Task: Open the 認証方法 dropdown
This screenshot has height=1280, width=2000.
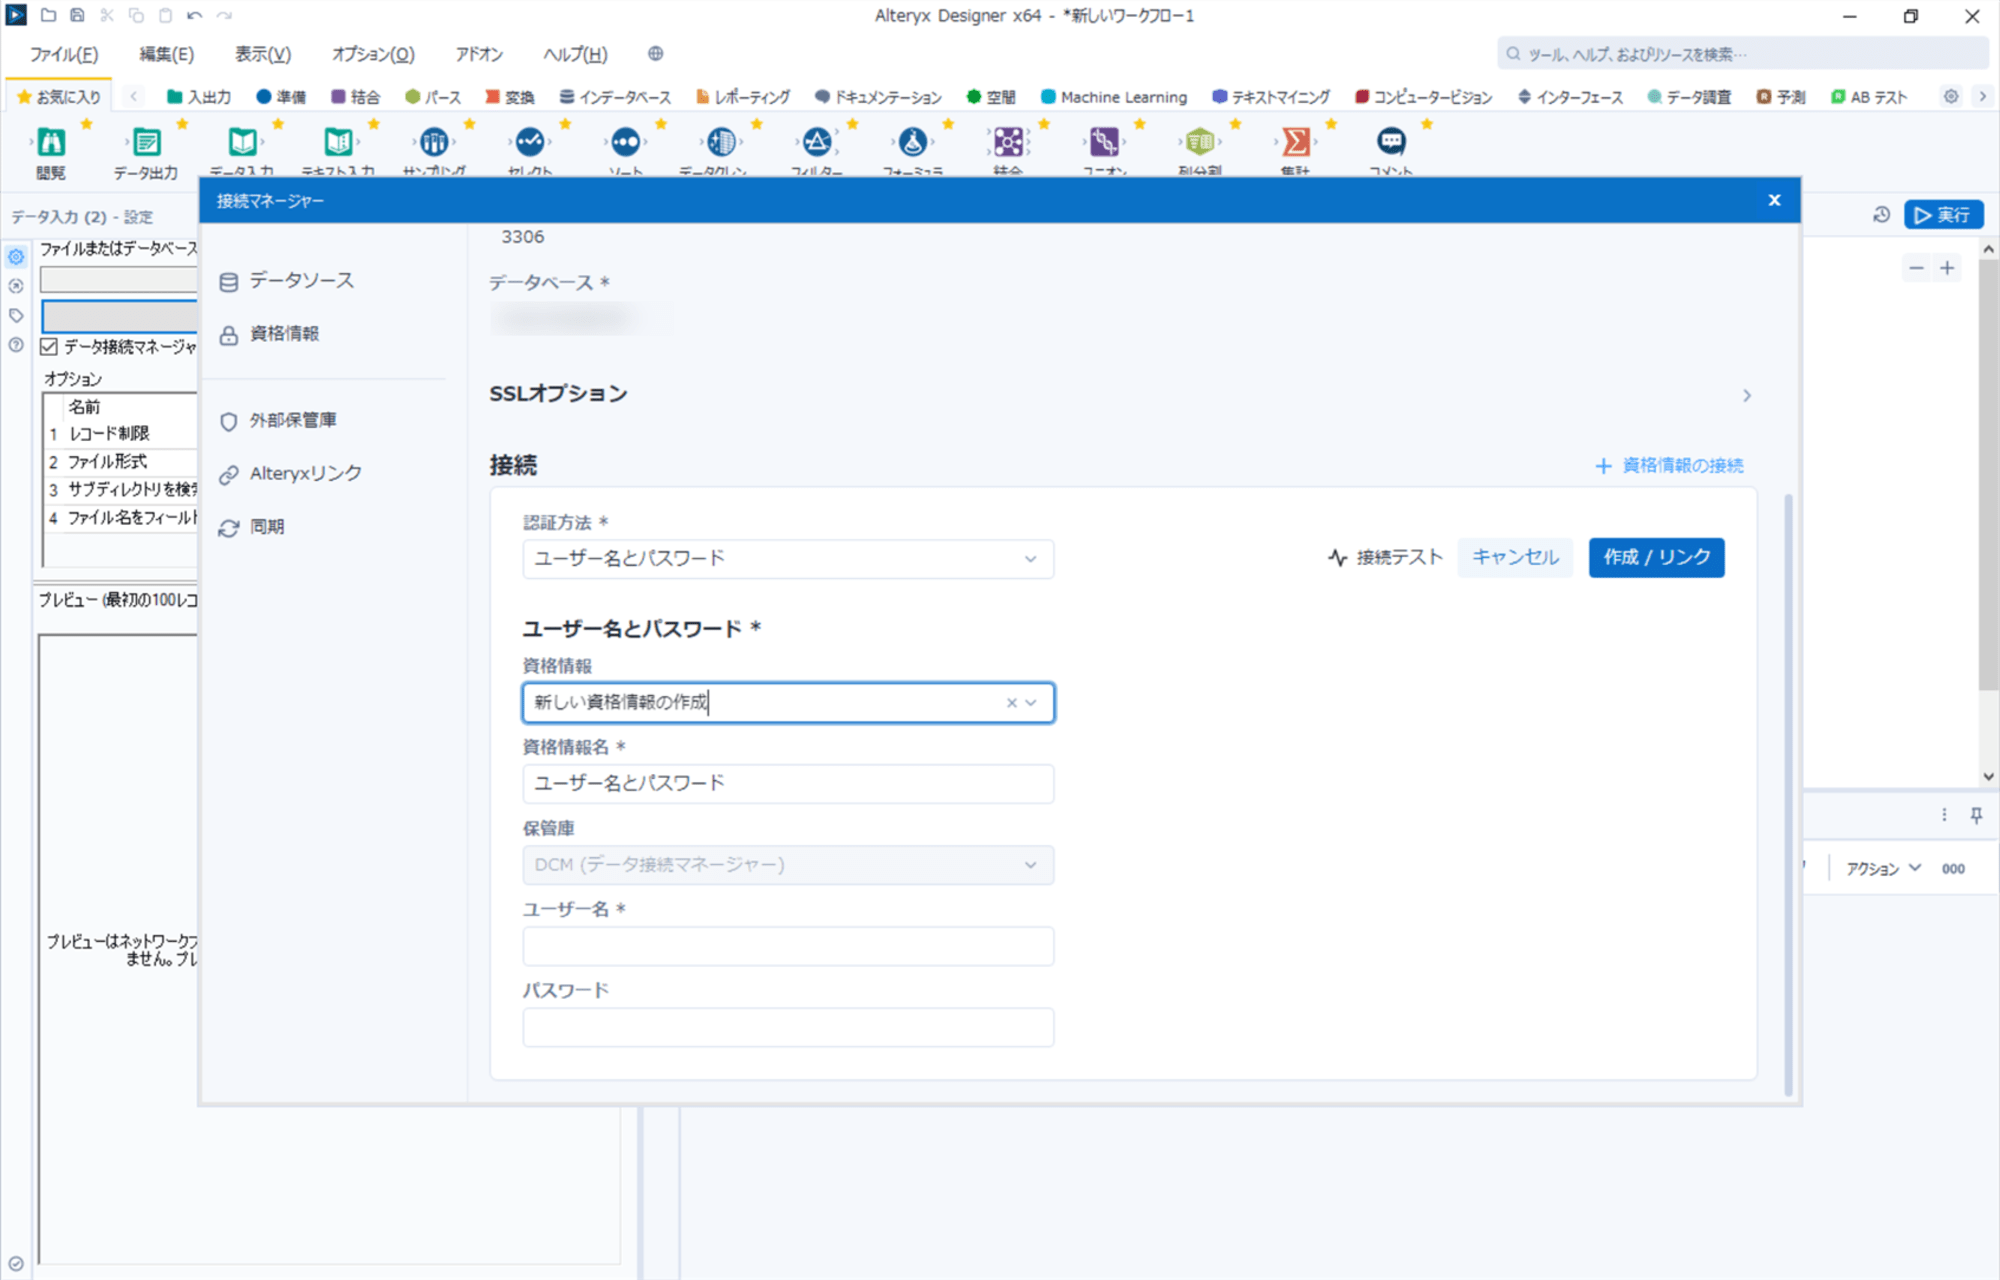Action: pyautogui.click(x=788, y=559)
